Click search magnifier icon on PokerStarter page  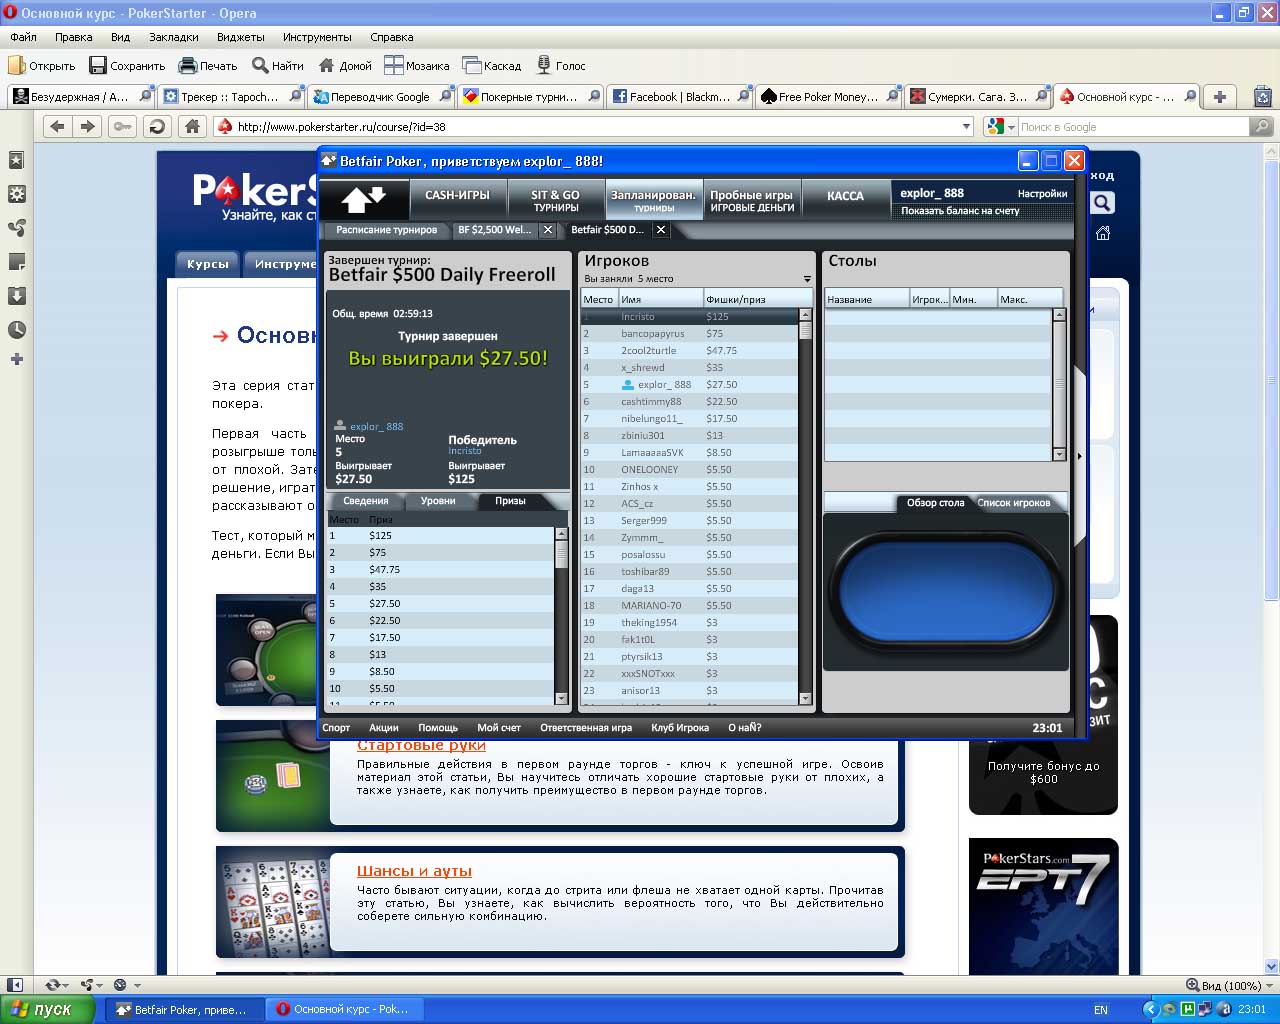[1102, 203]
